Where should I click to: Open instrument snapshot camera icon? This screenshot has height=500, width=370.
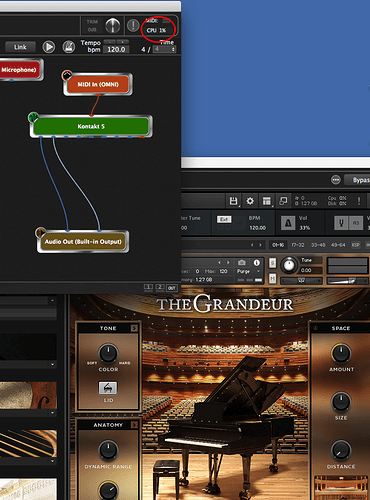pyautogui.click(x=242, y=262)
